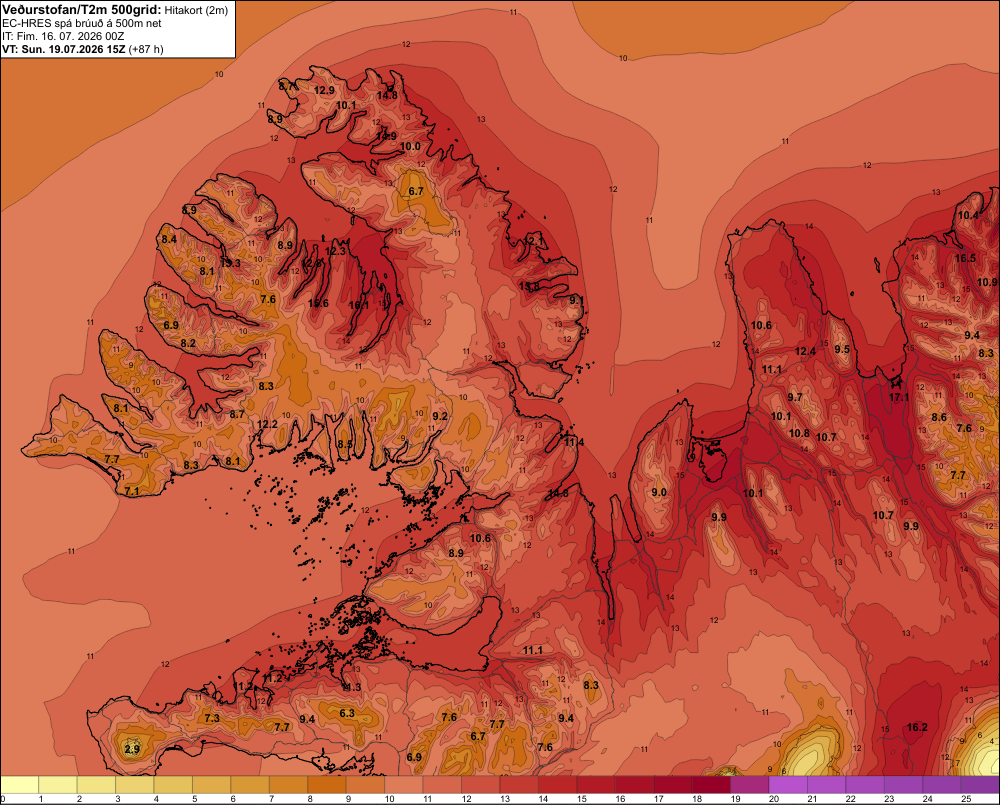The image size is (1000, 805).
Task: Click the 10.4 temperature value
Action: (x=968, y=215)
